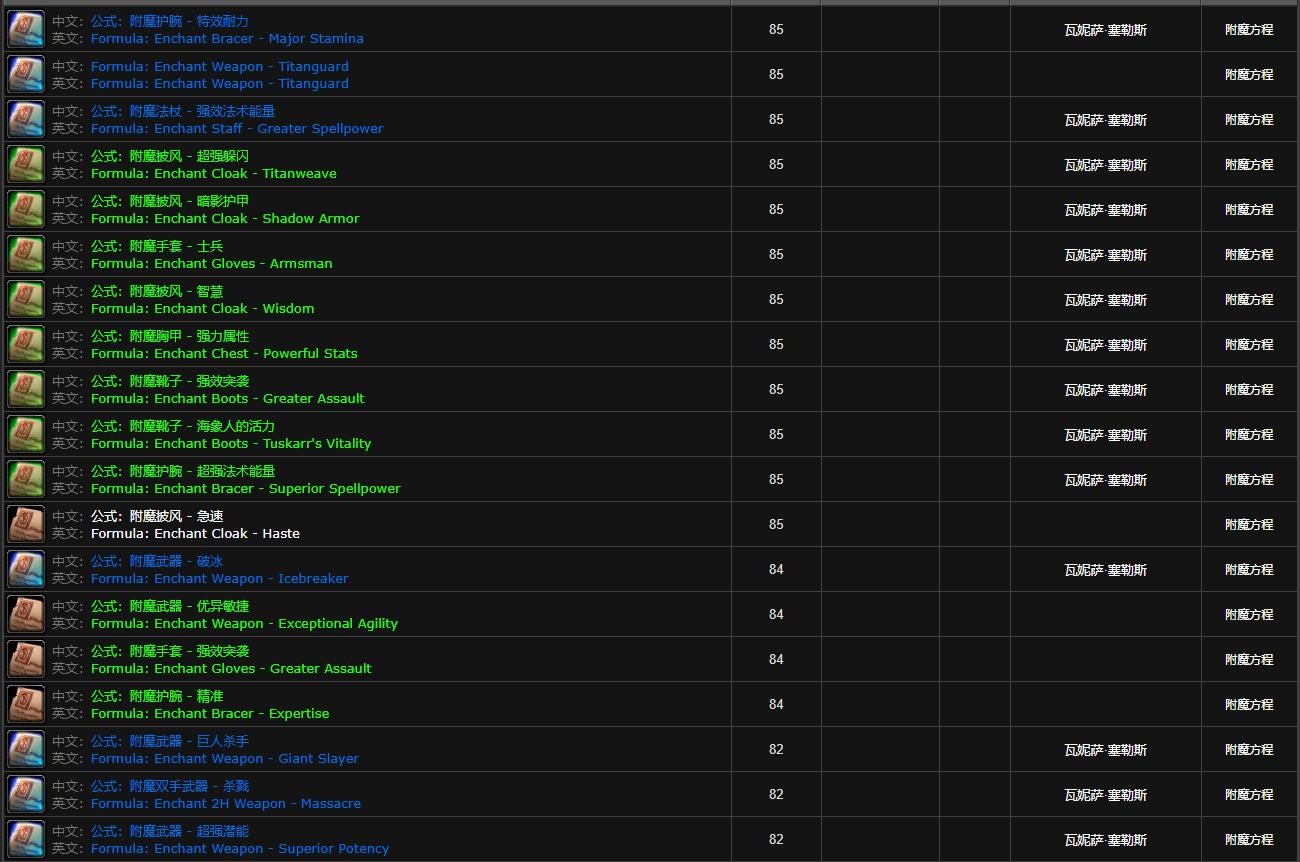Image resolution: width=1300 pixels, height=862 pixels.
Task: Click the Enchant Gloves - Armsman recipe icon
Action: pyautogui.click(x=26, y=255)
